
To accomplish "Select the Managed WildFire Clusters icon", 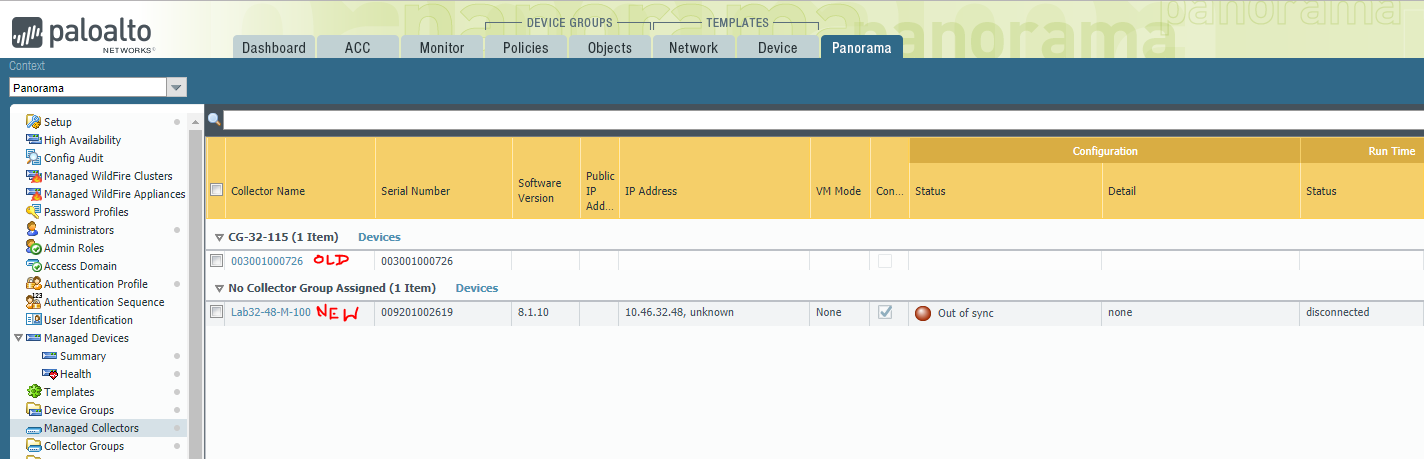I will (34, 176).
